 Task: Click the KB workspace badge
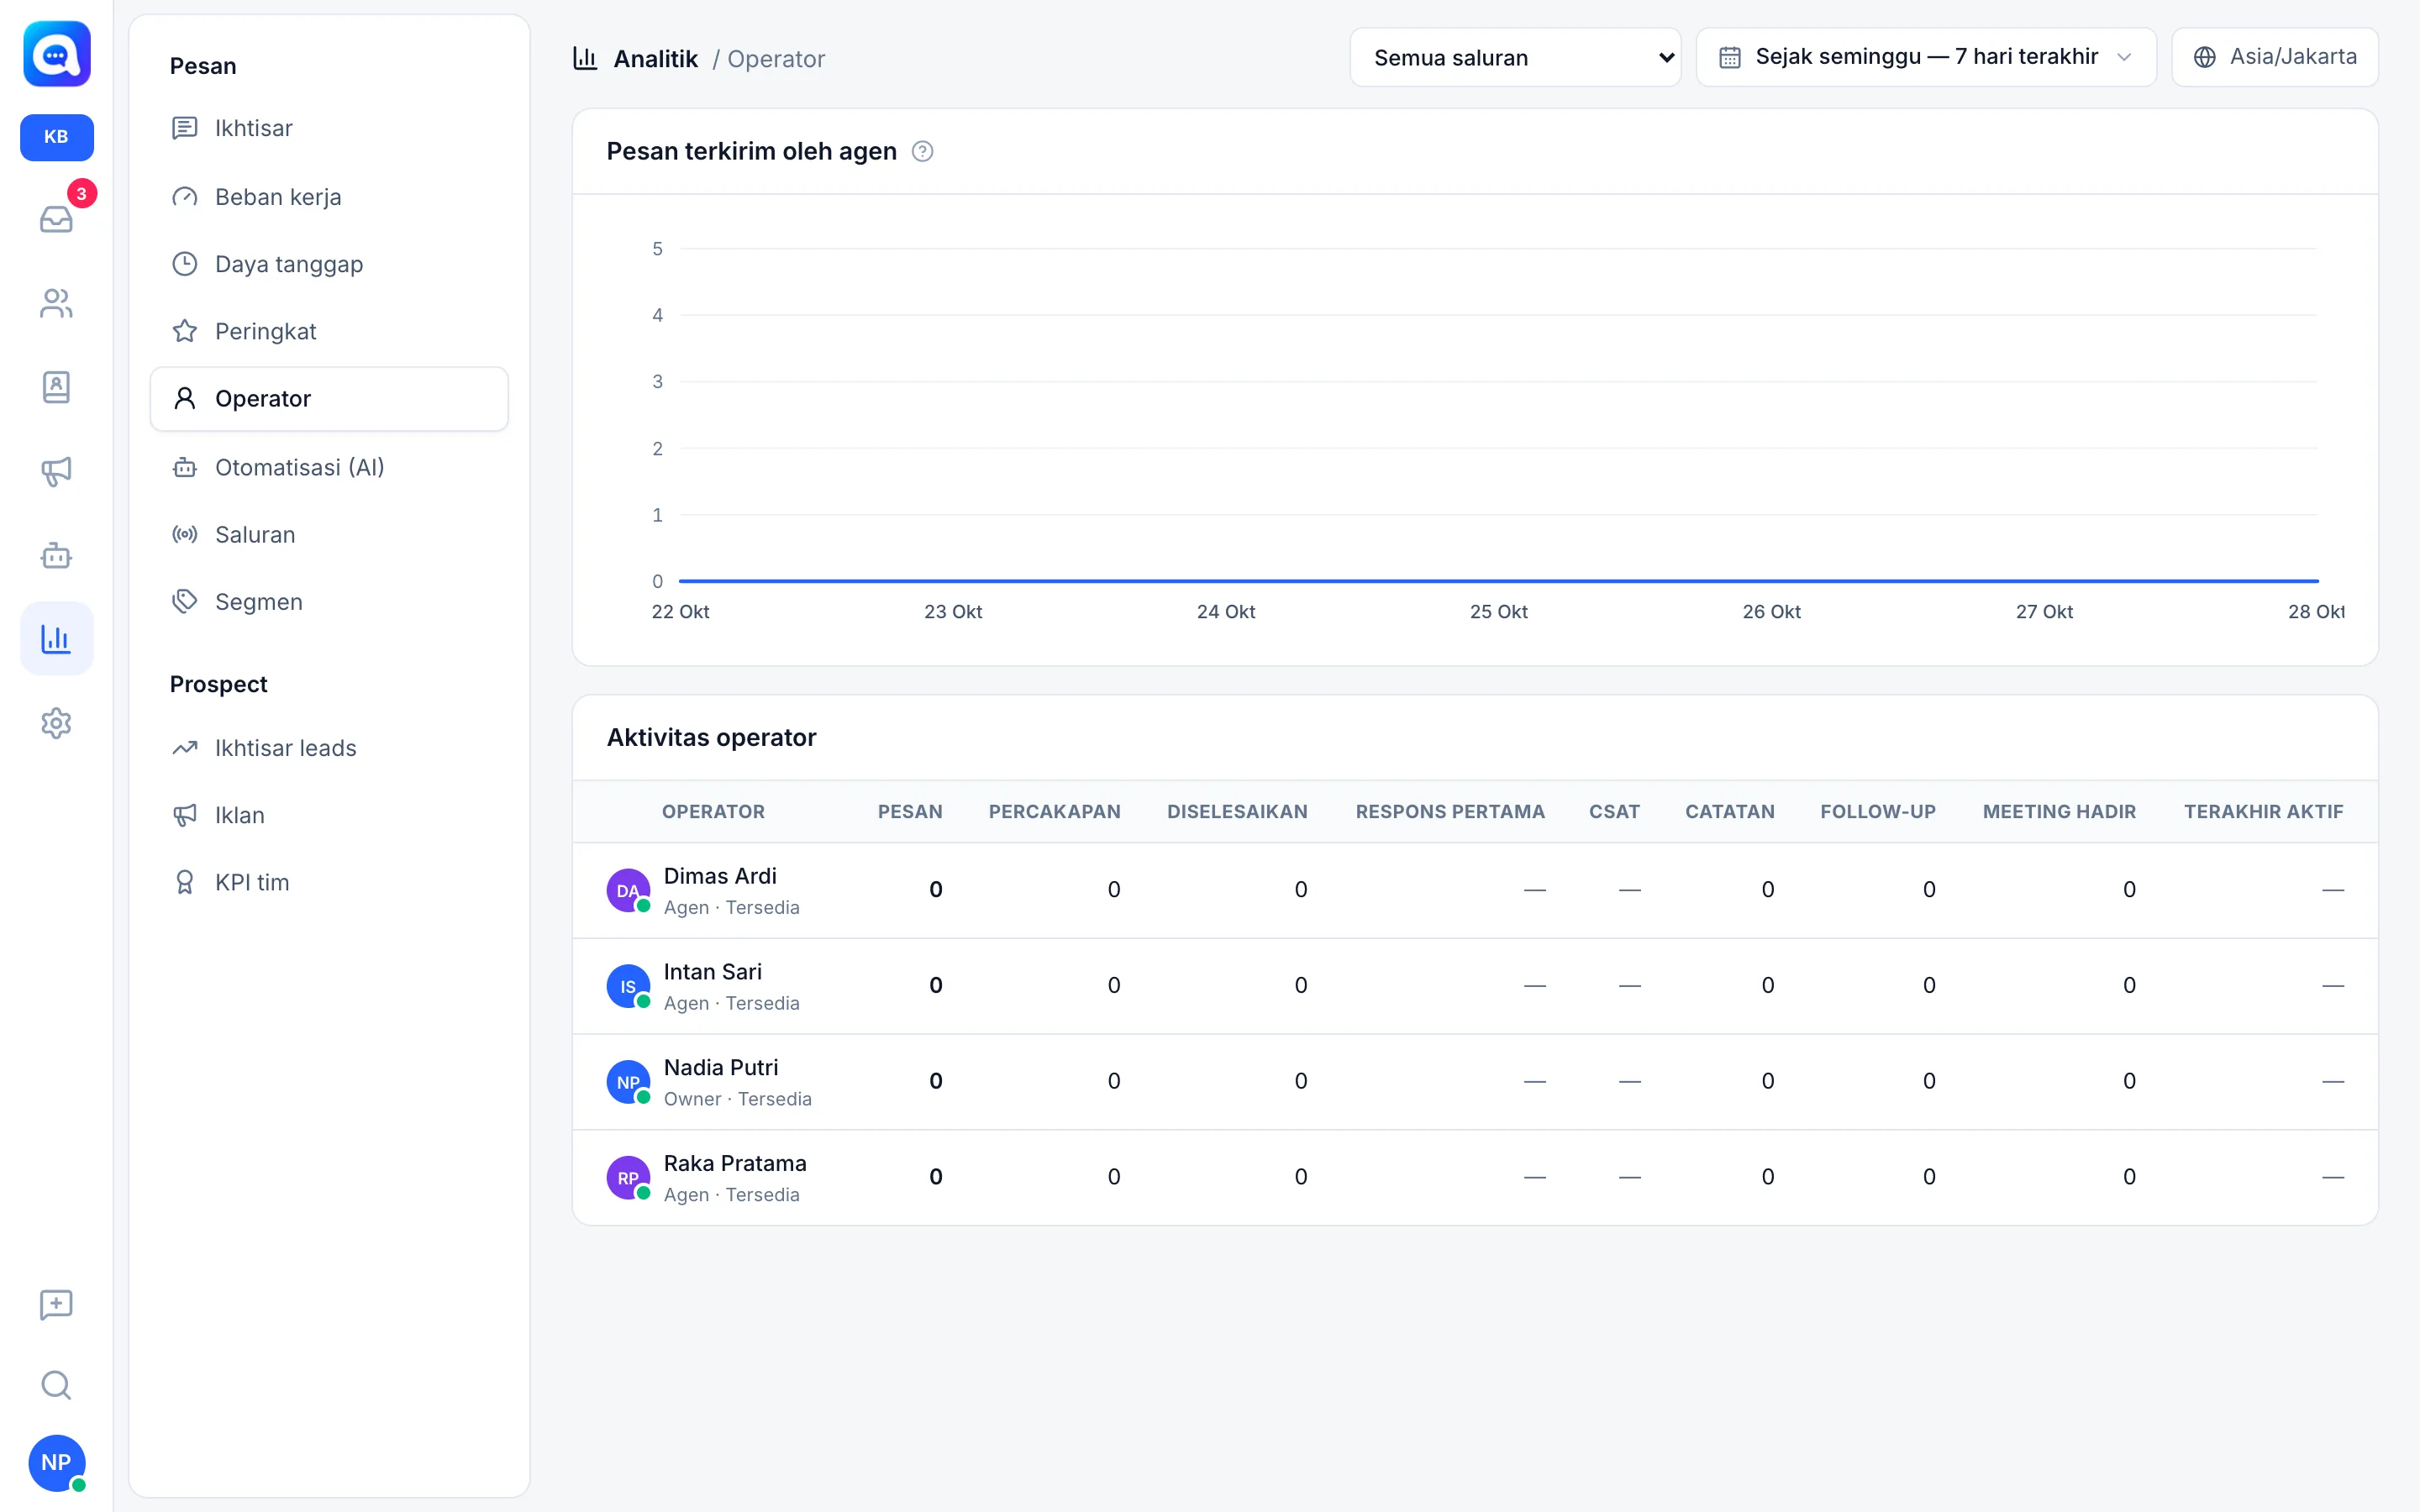[x=57, y=137]
